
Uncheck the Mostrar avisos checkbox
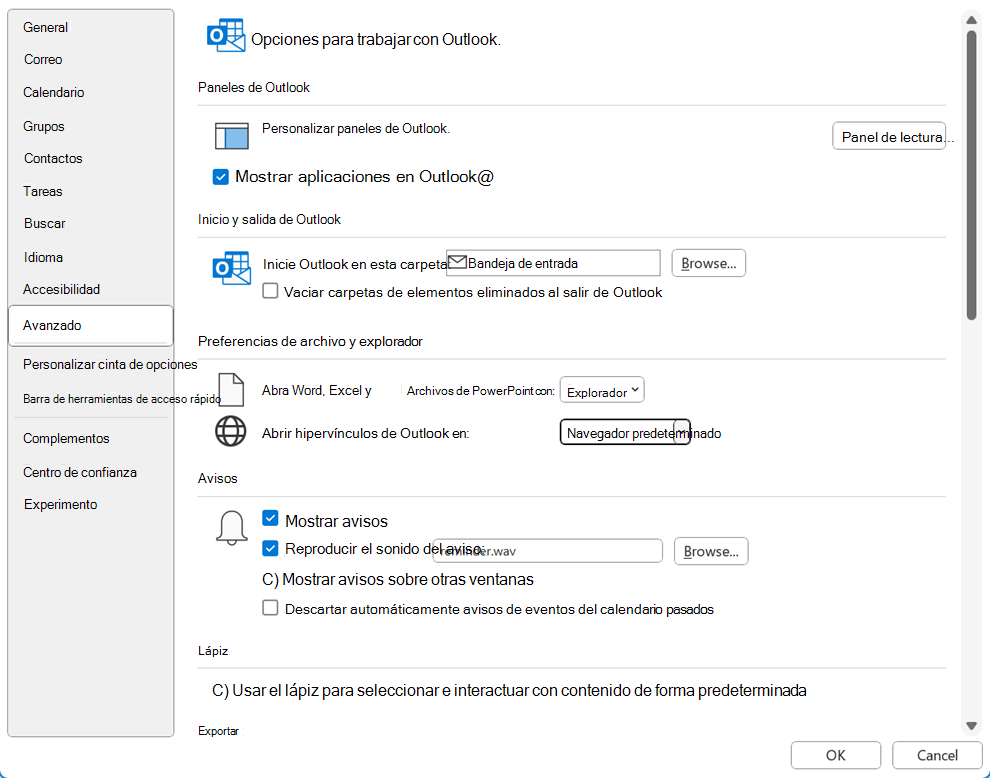click(x=270, y=518)
